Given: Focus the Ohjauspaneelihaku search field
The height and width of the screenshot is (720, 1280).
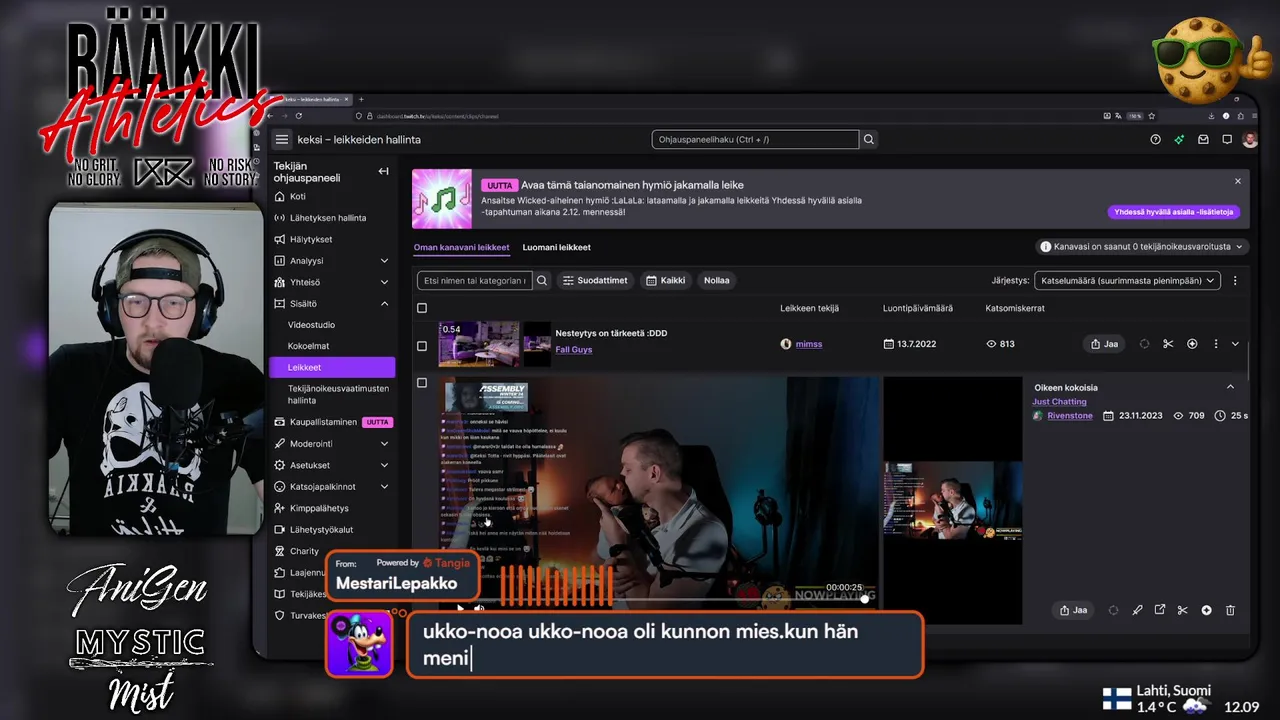Looking at the screenshot, I should coord(755,140).
